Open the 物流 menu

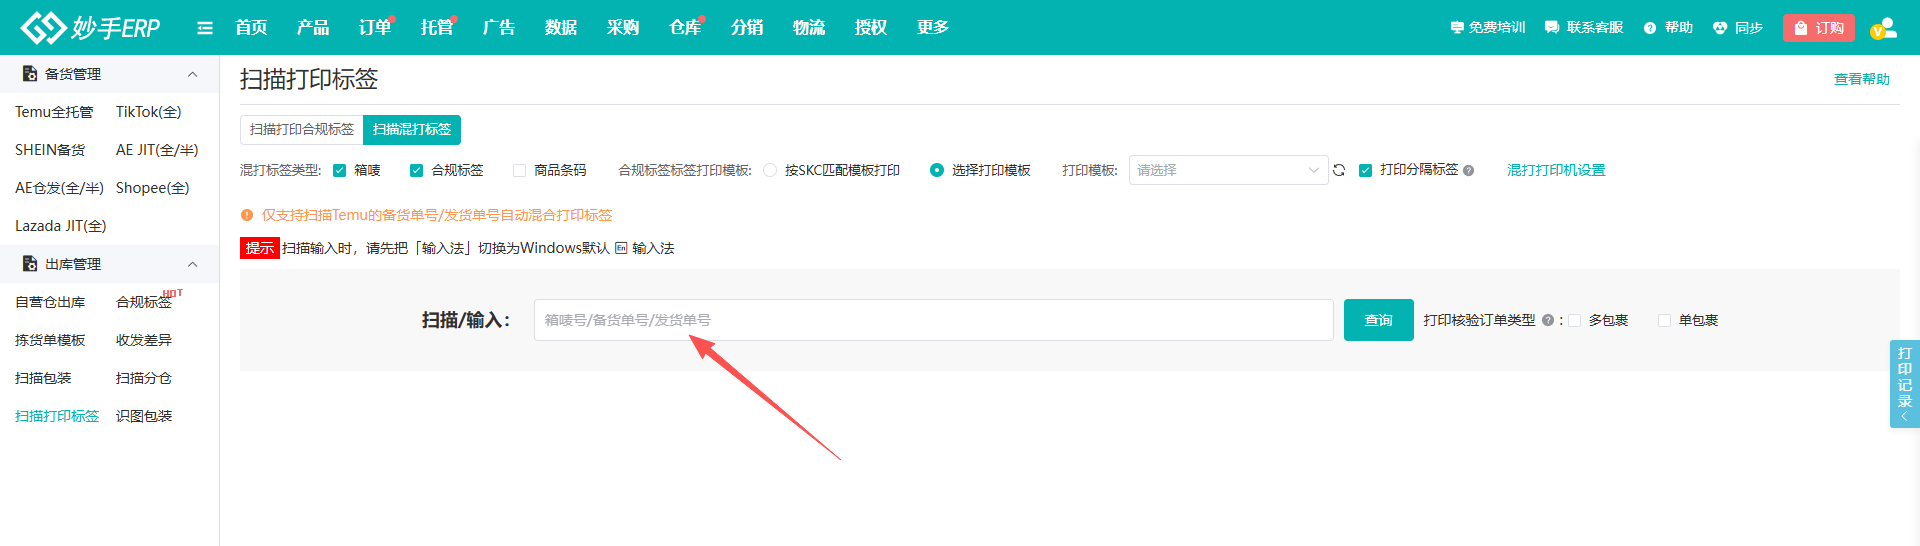tap(809, 28)
